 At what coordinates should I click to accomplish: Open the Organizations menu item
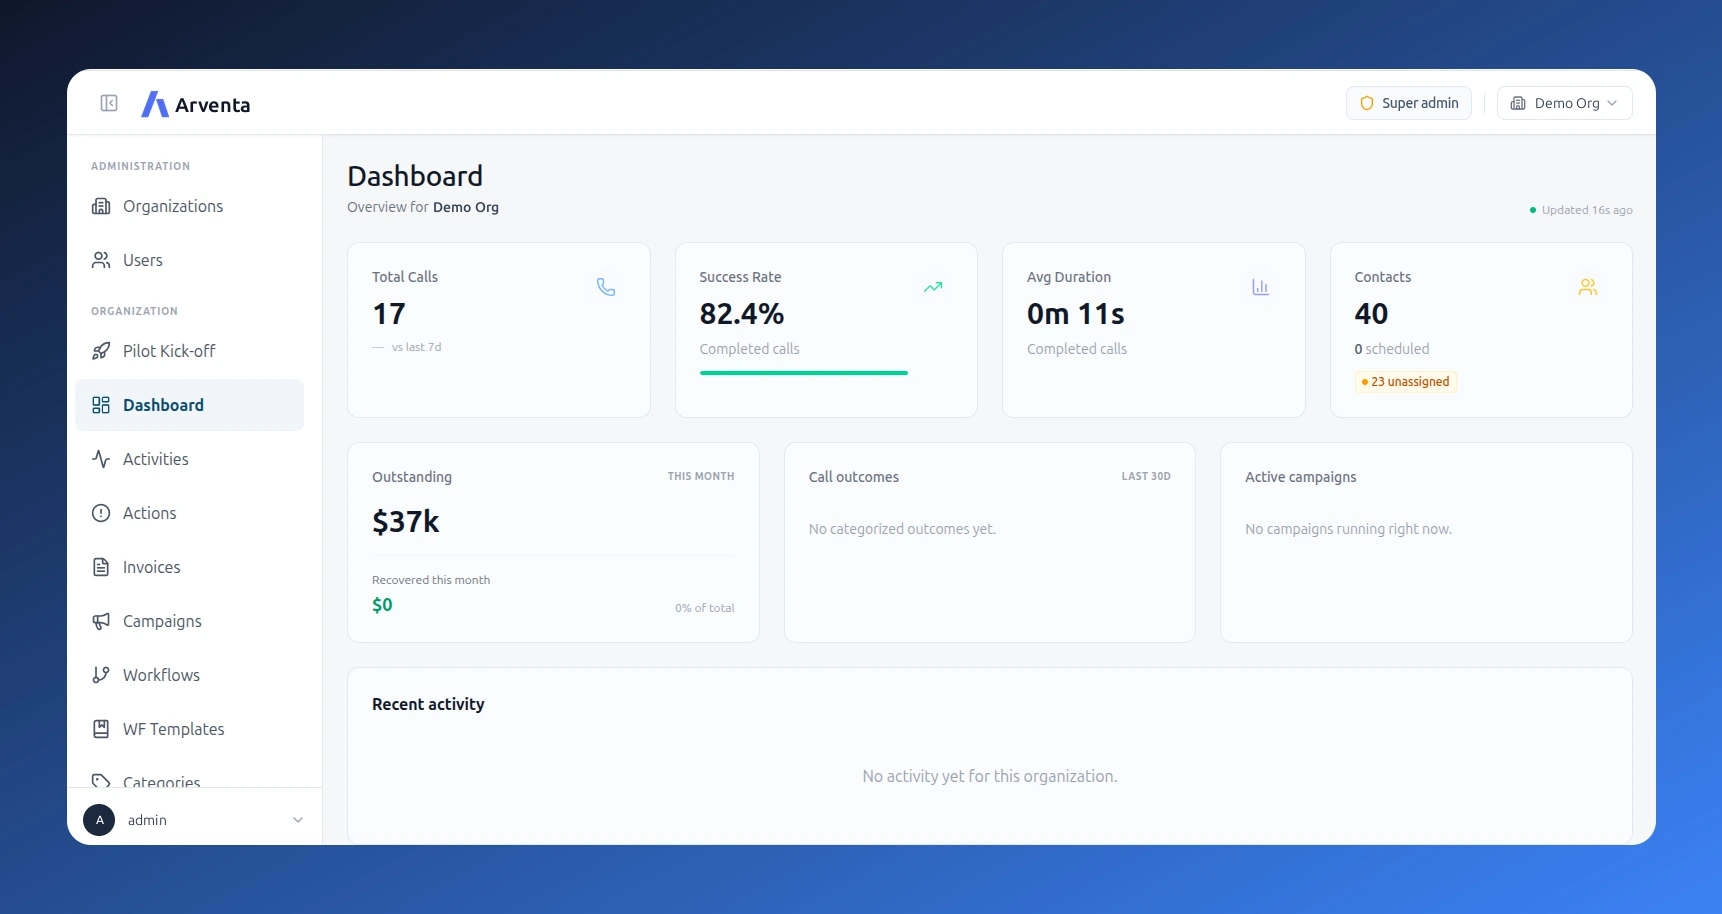click(190, 206)
